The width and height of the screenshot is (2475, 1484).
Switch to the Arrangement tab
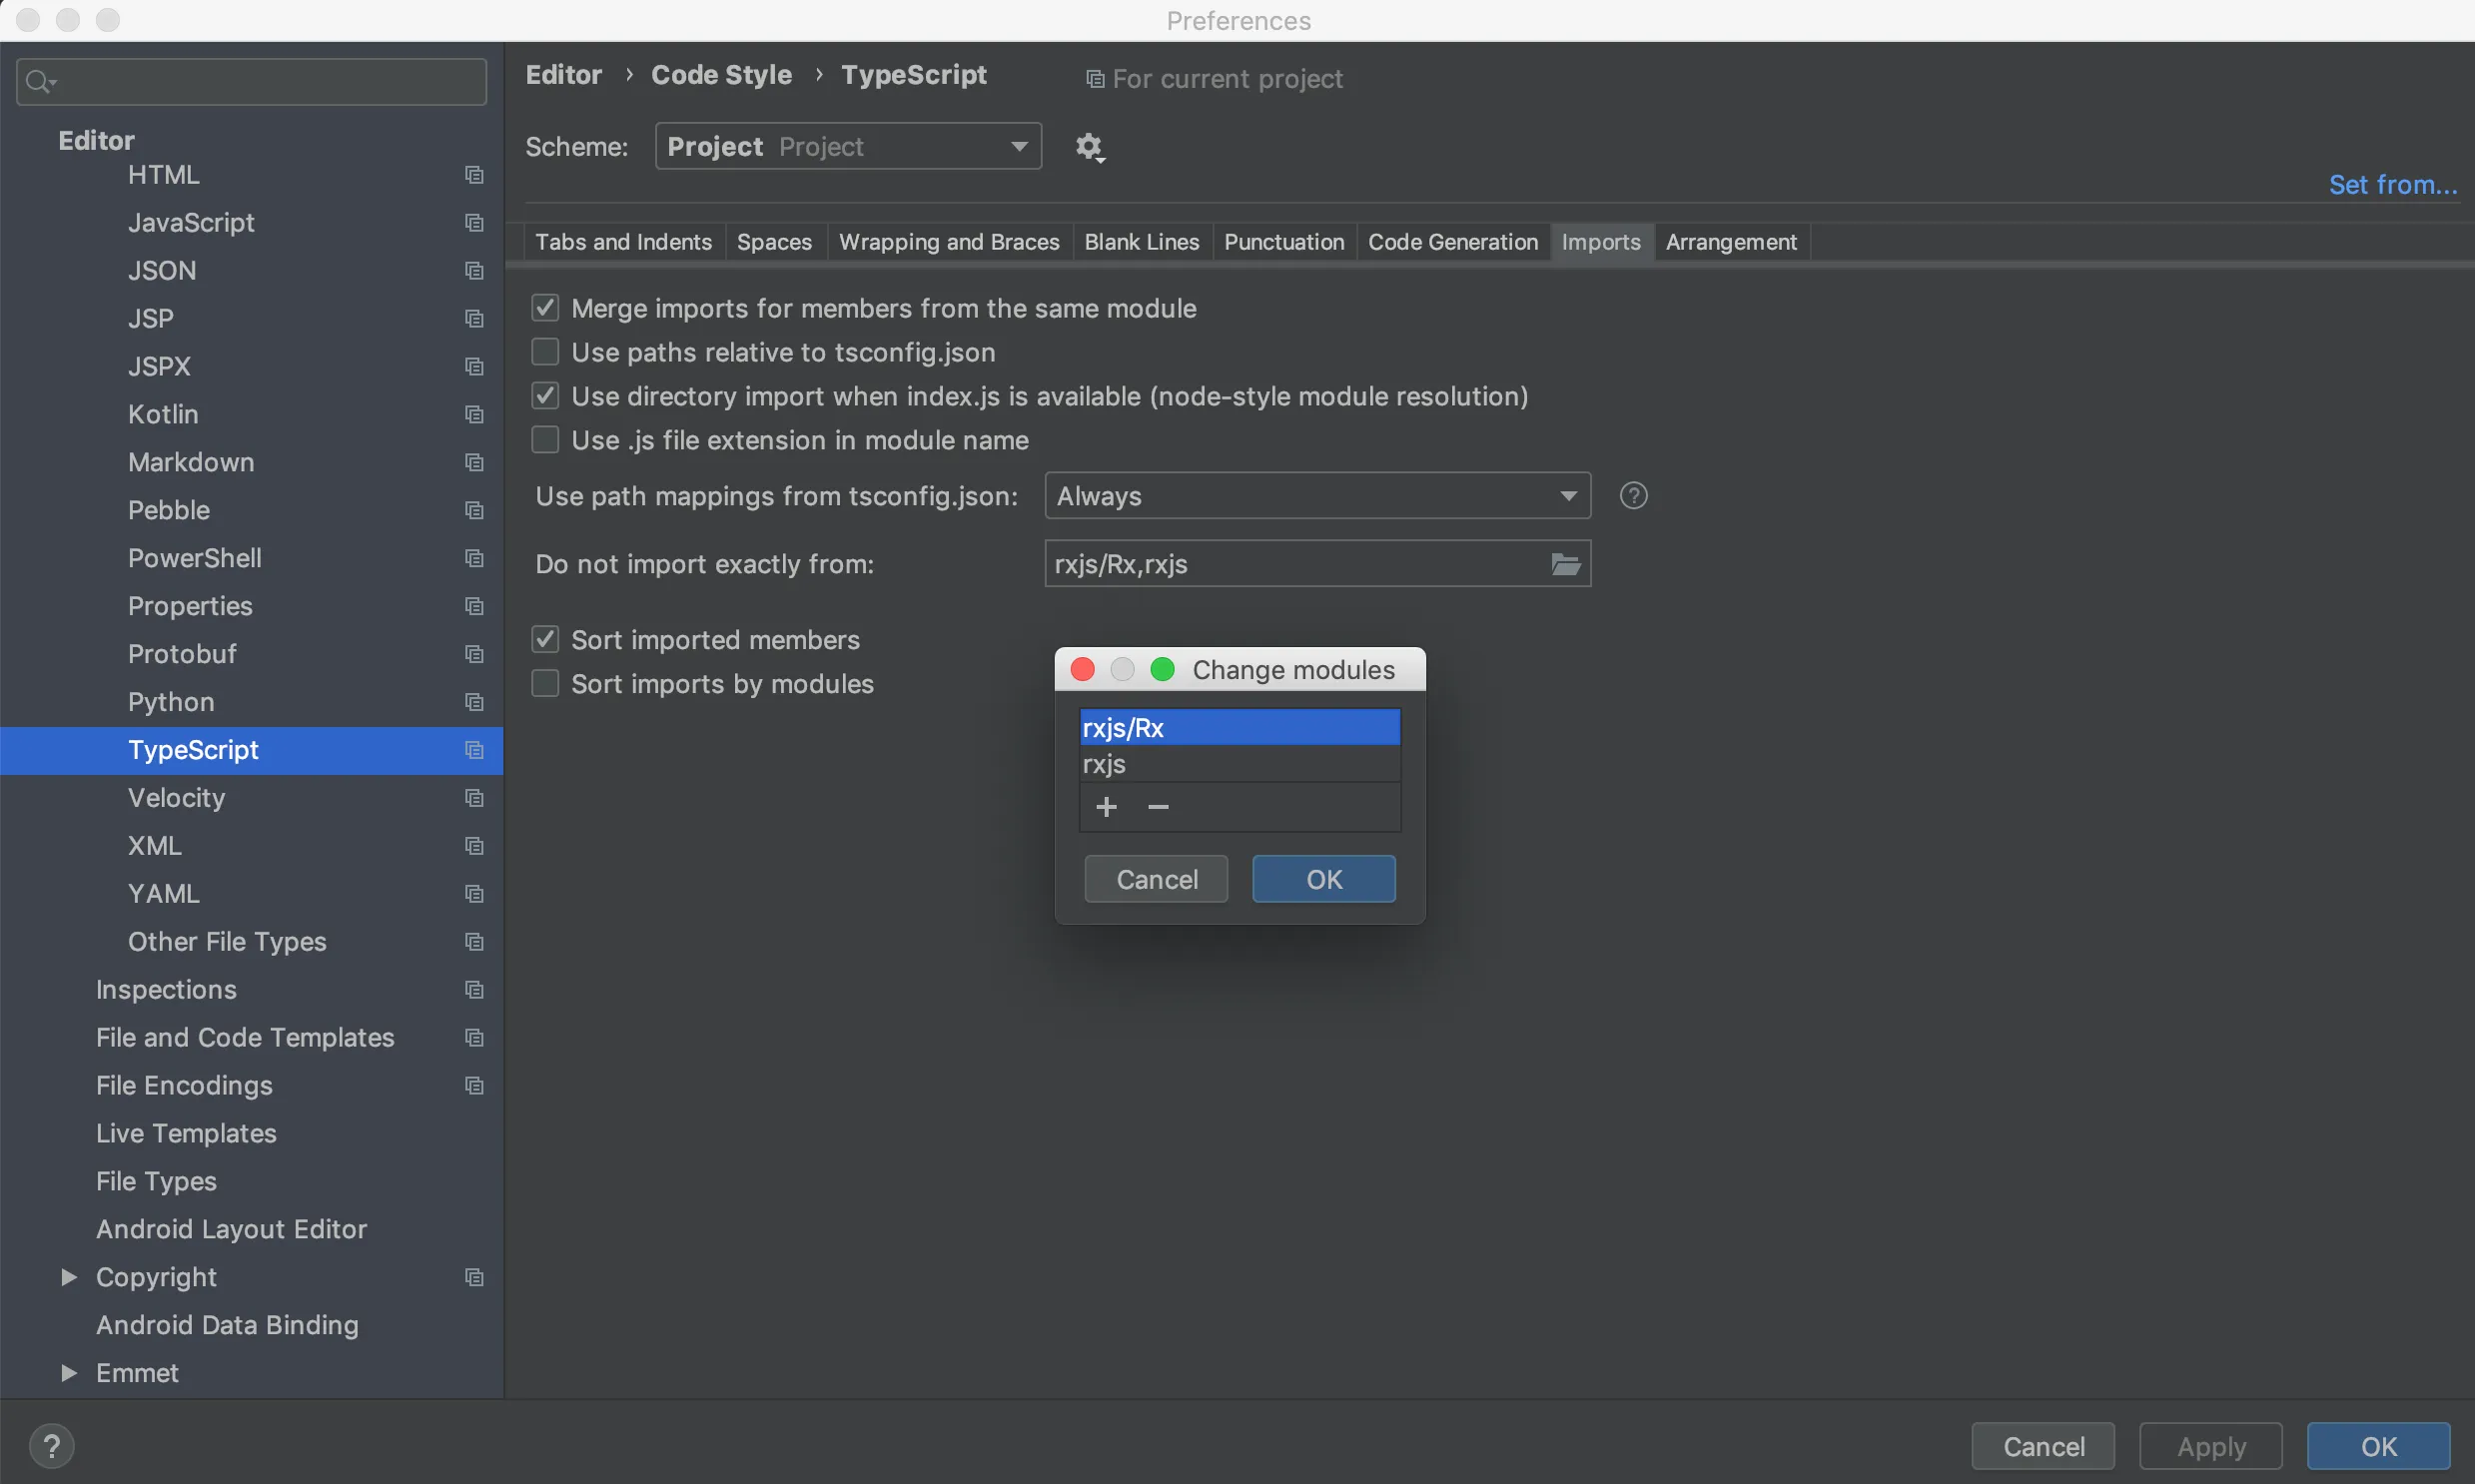click(1730, 242)
